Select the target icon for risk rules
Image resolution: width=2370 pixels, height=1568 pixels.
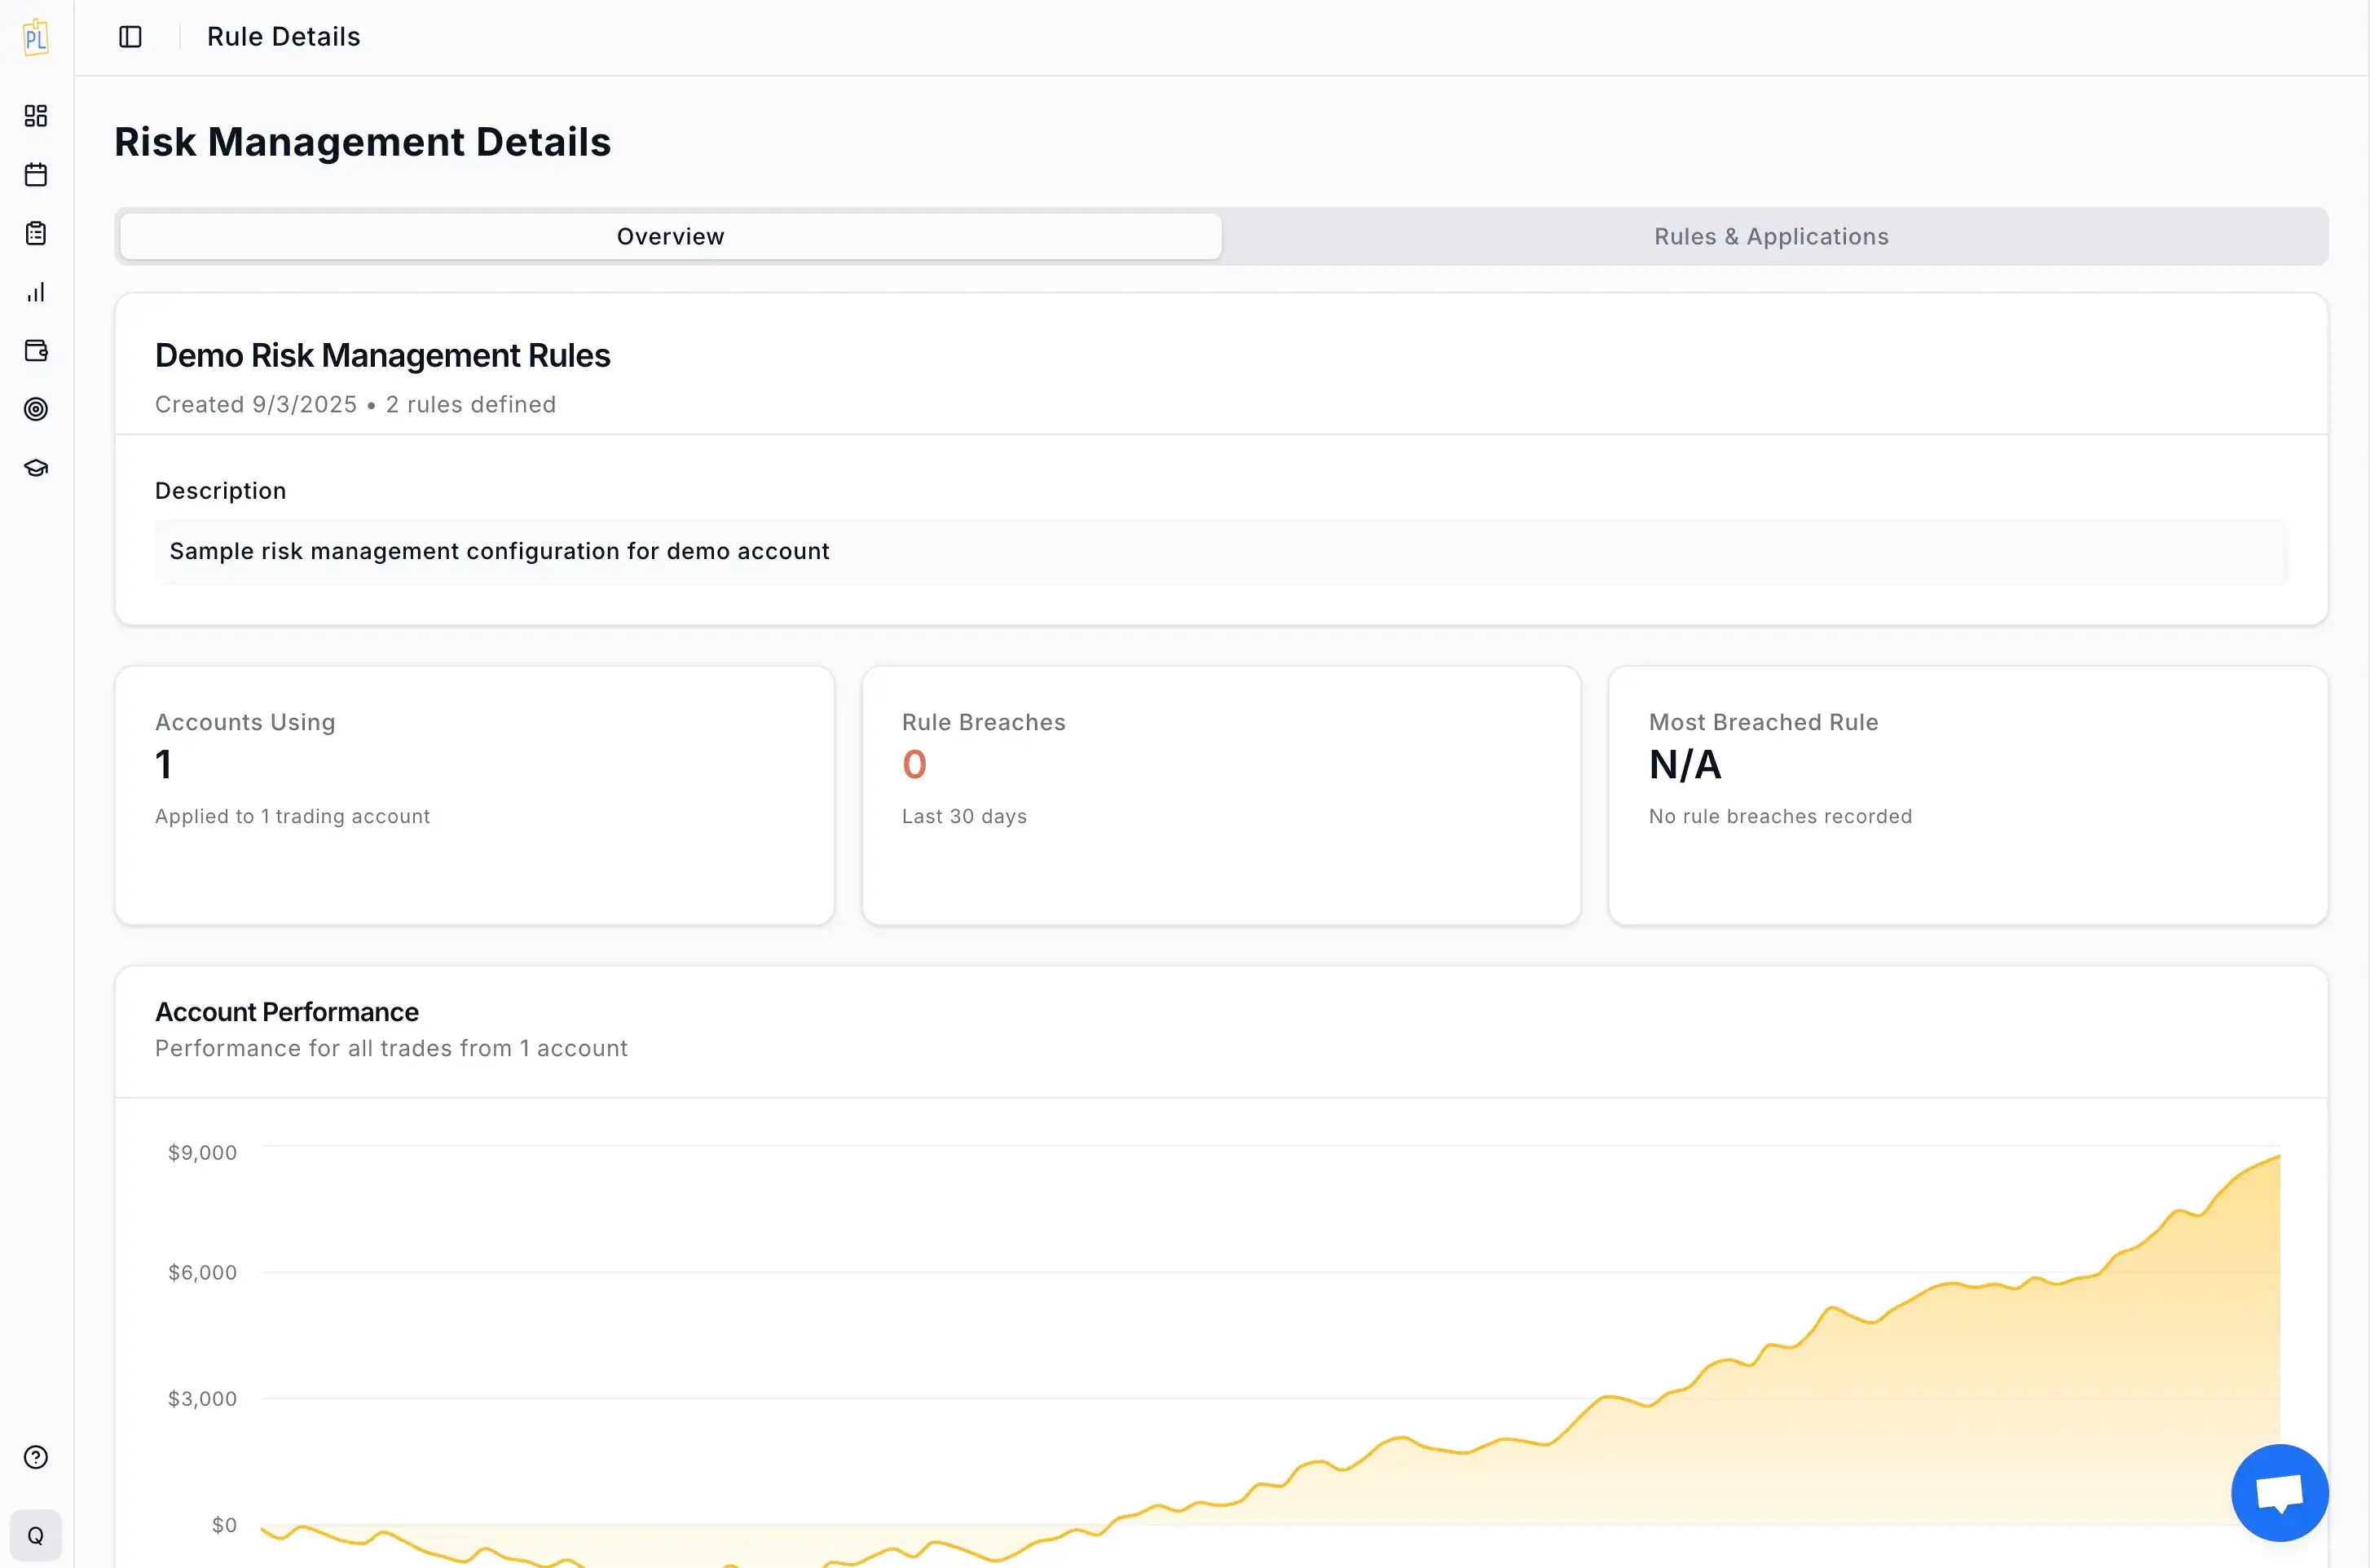tap(36, 408)
